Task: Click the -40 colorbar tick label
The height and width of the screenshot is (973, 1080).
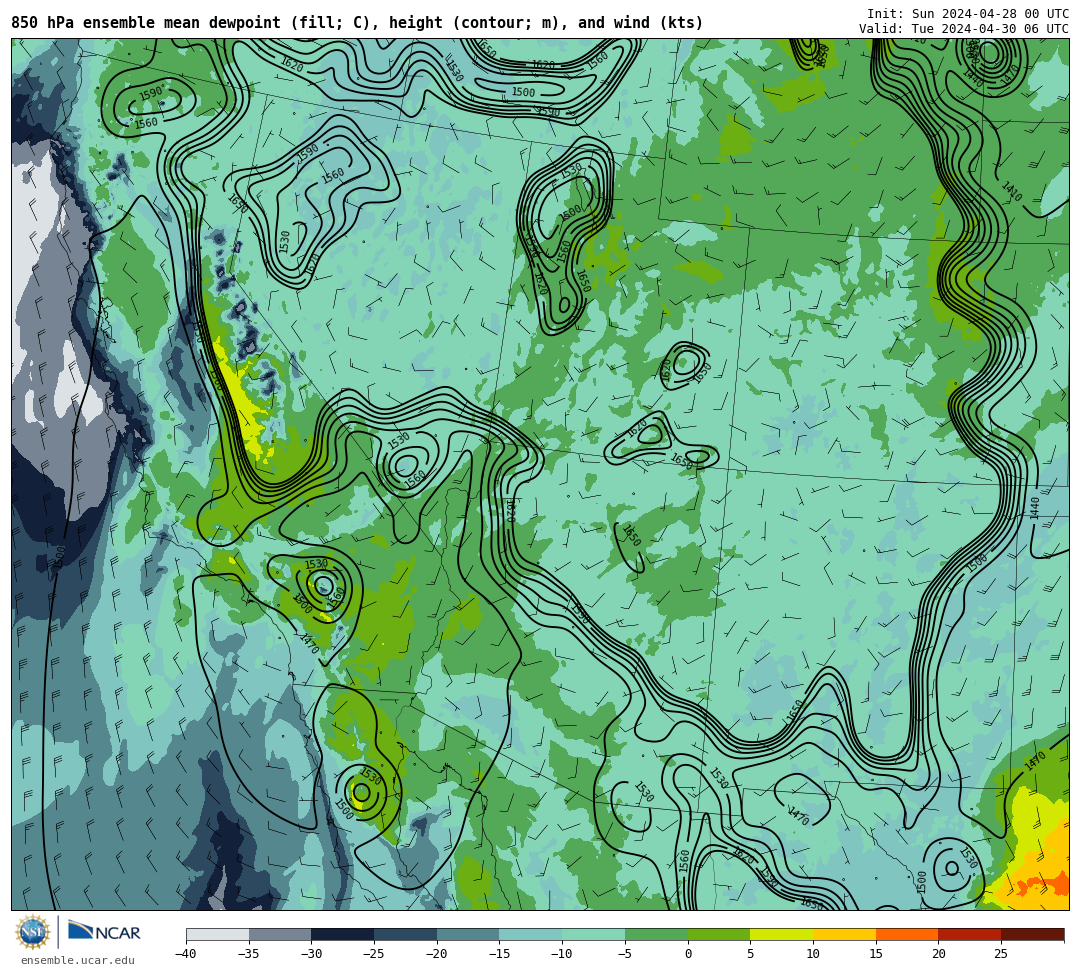Action: tap(186, 954)
